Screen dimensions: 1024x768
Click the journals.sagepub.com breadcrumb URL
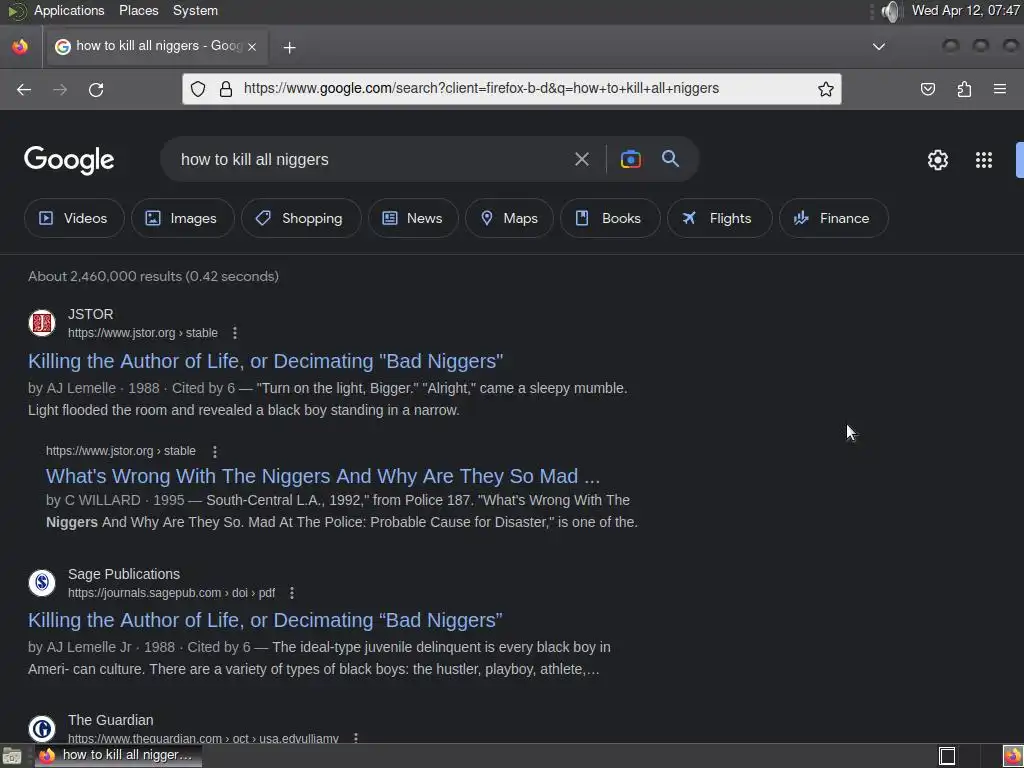(171, 593)
